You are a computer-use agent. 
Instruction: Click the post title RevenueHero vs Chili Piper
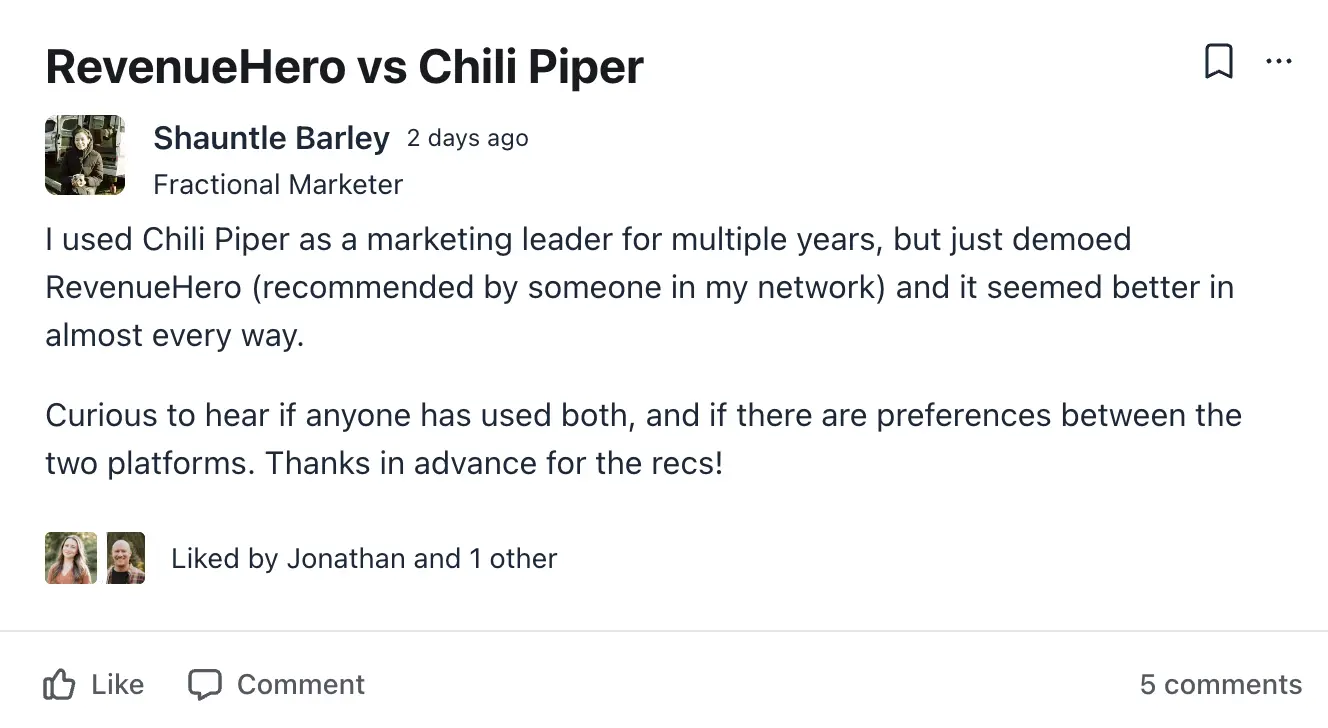point(344,66)
